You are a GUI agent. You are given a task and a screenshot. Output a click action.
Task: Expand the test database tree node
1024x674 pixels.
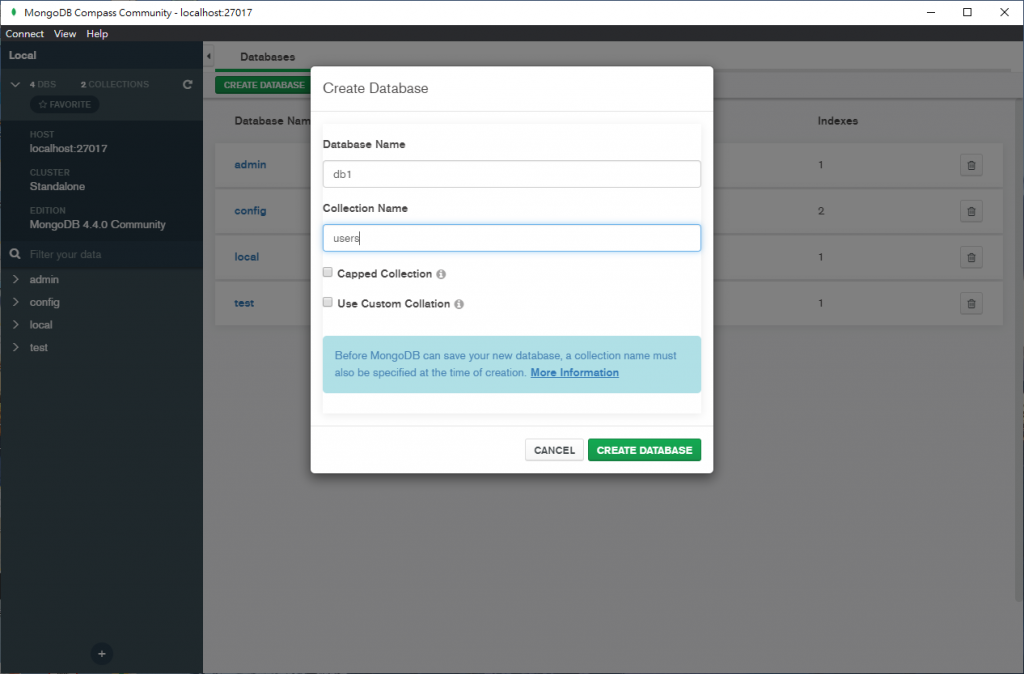pos(16,347)
